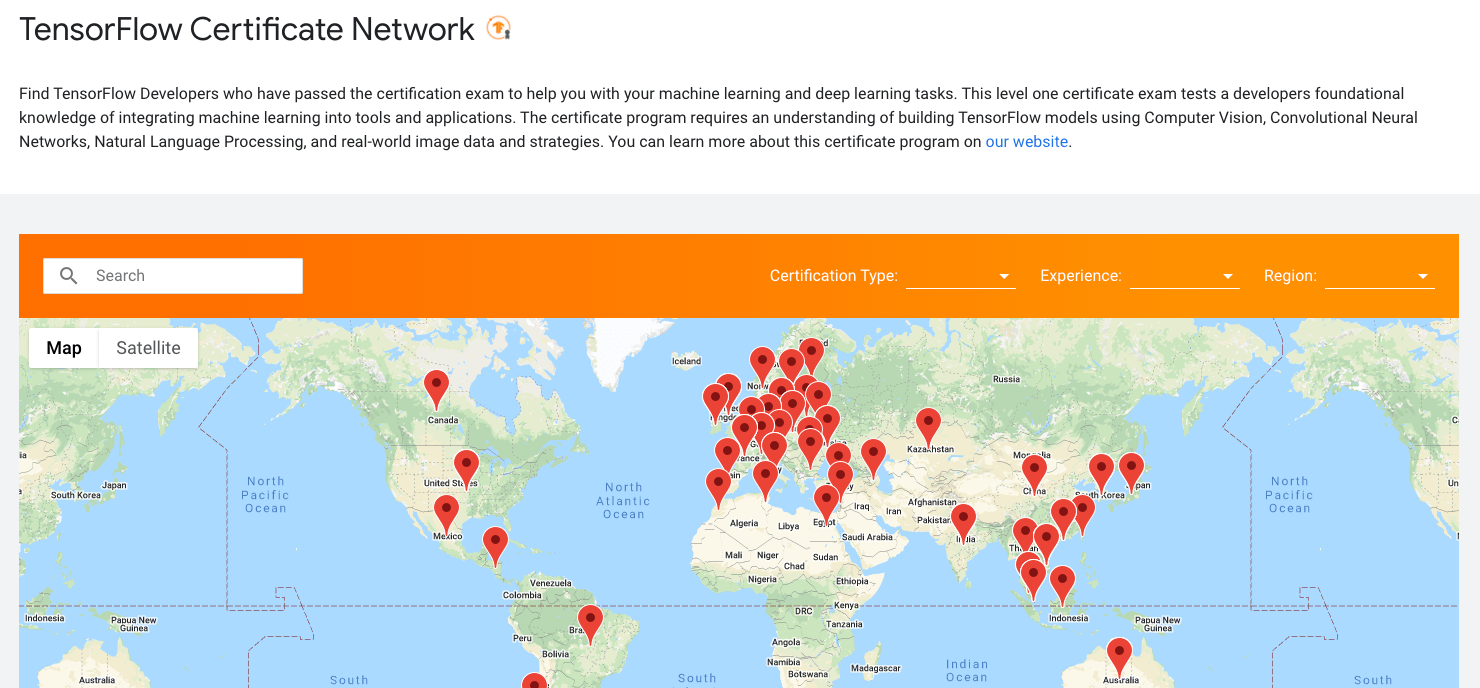This screenshot has width=1480, height=688.
Task: Click the magnifier icon in search box
Action: [x=69, y=276]
